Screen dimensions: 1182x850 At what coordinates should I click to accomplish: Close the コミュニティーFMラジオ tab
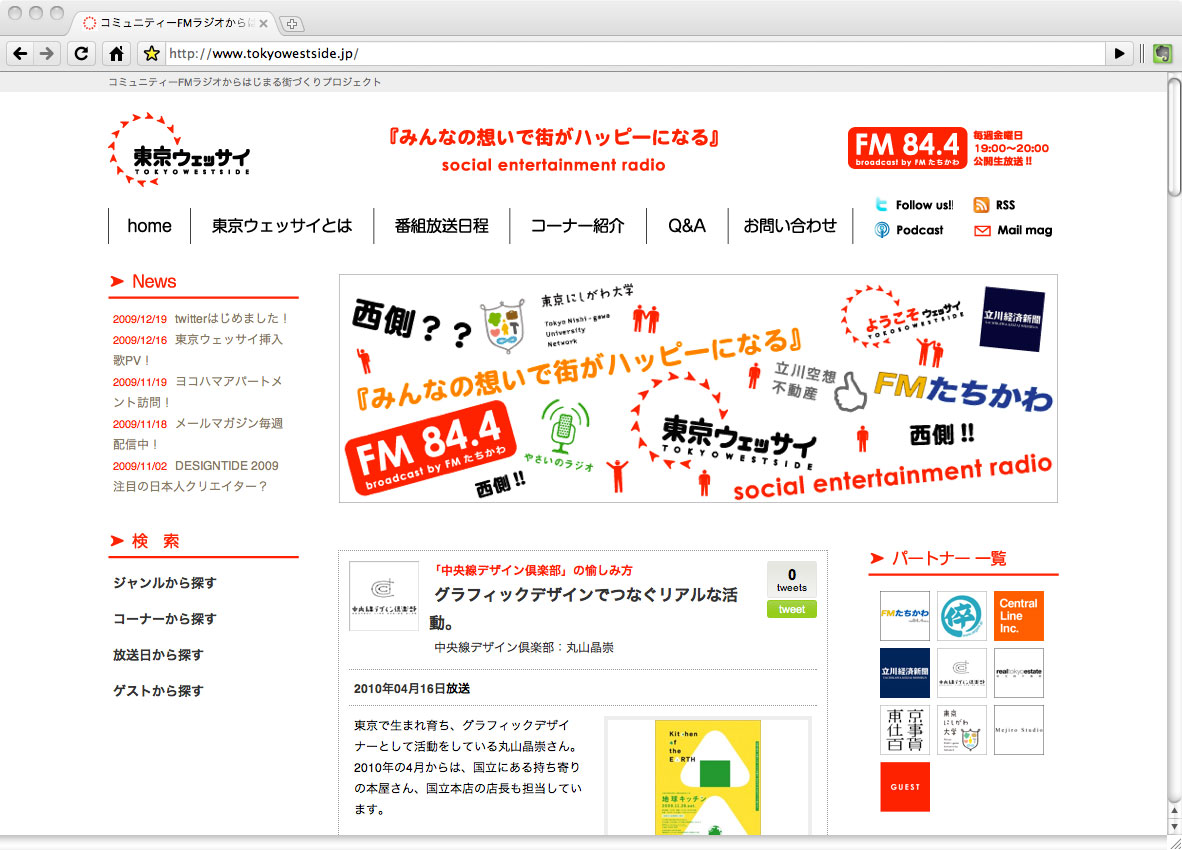click(x=263, y=23)
